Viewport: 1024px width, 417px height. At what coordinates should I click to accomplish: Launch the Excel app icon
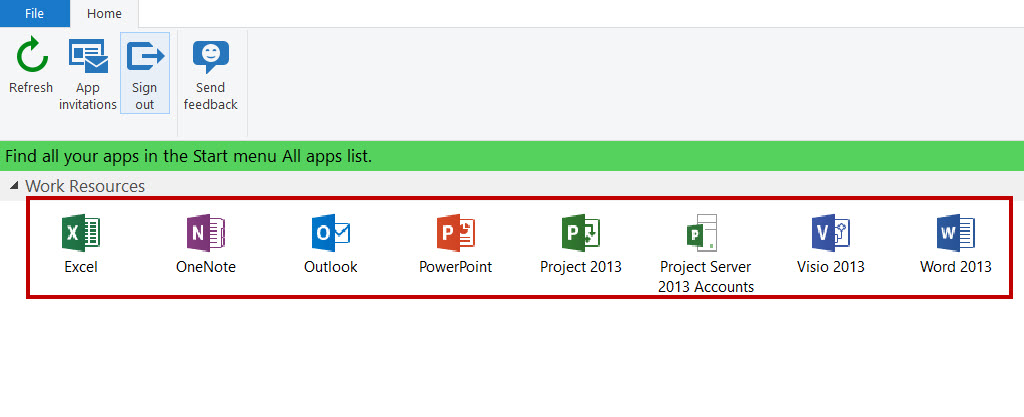point(81,233)
